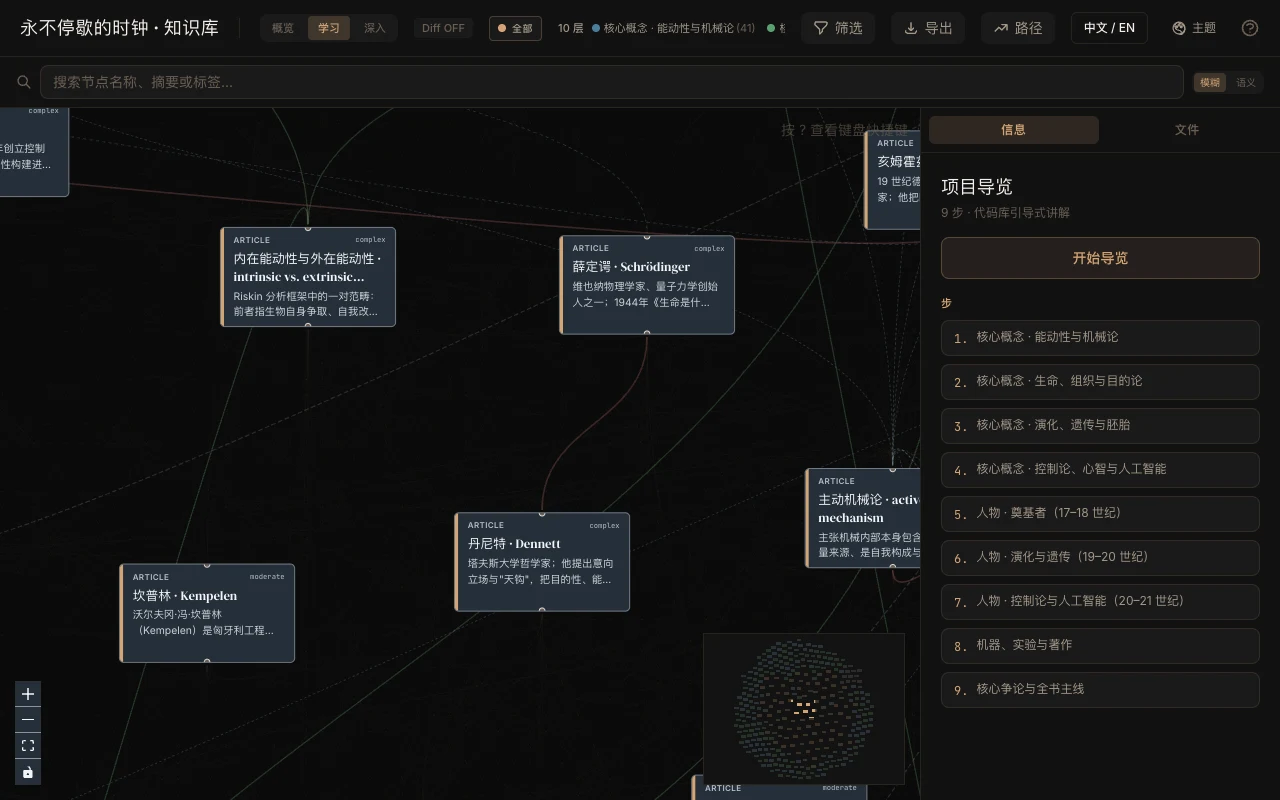Select the 全部 layer chip
The height and width of the screenshot is (800, 1280).
click(x=515, y=28)
